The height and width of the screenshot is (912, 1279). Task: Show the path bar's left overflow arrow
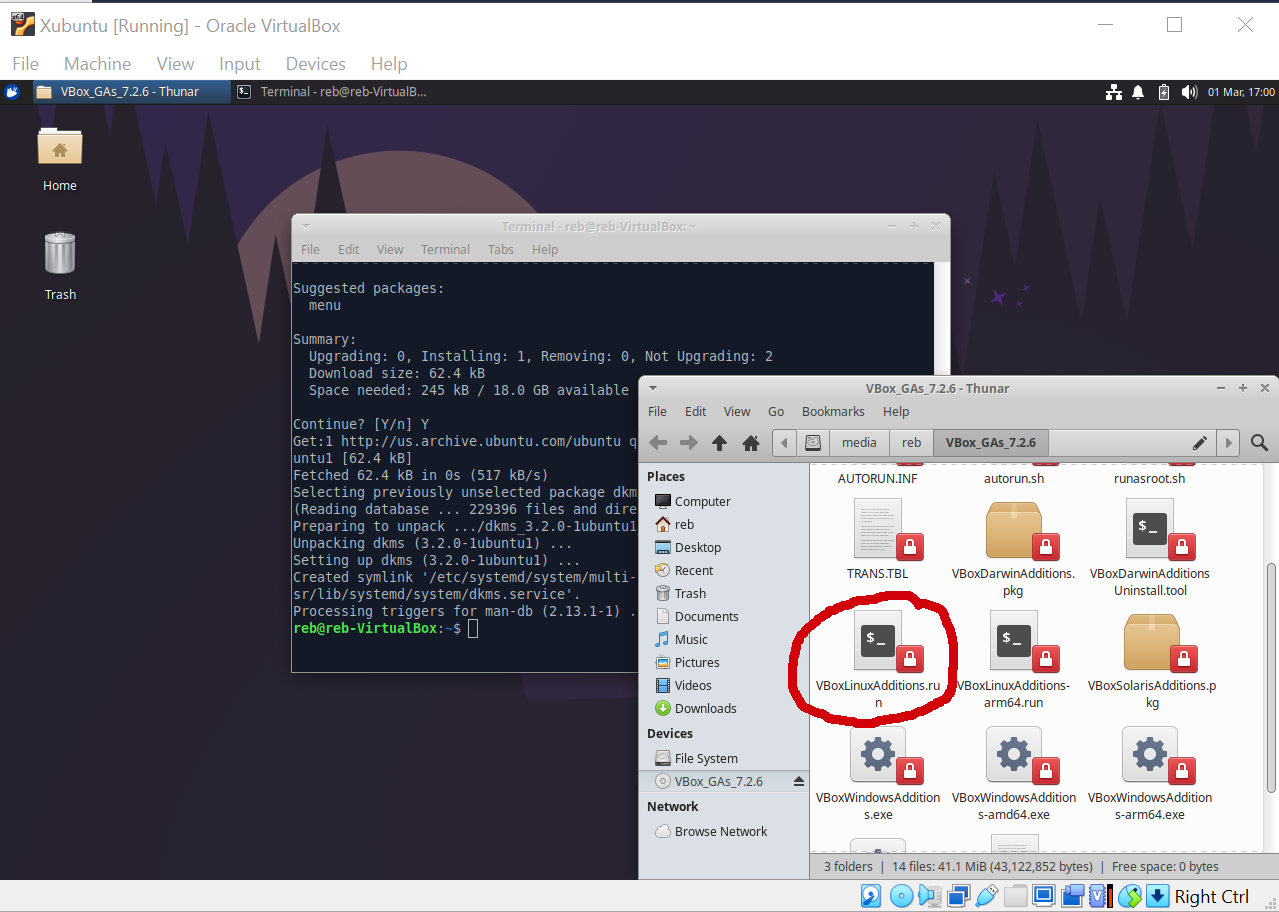(784, 442)
